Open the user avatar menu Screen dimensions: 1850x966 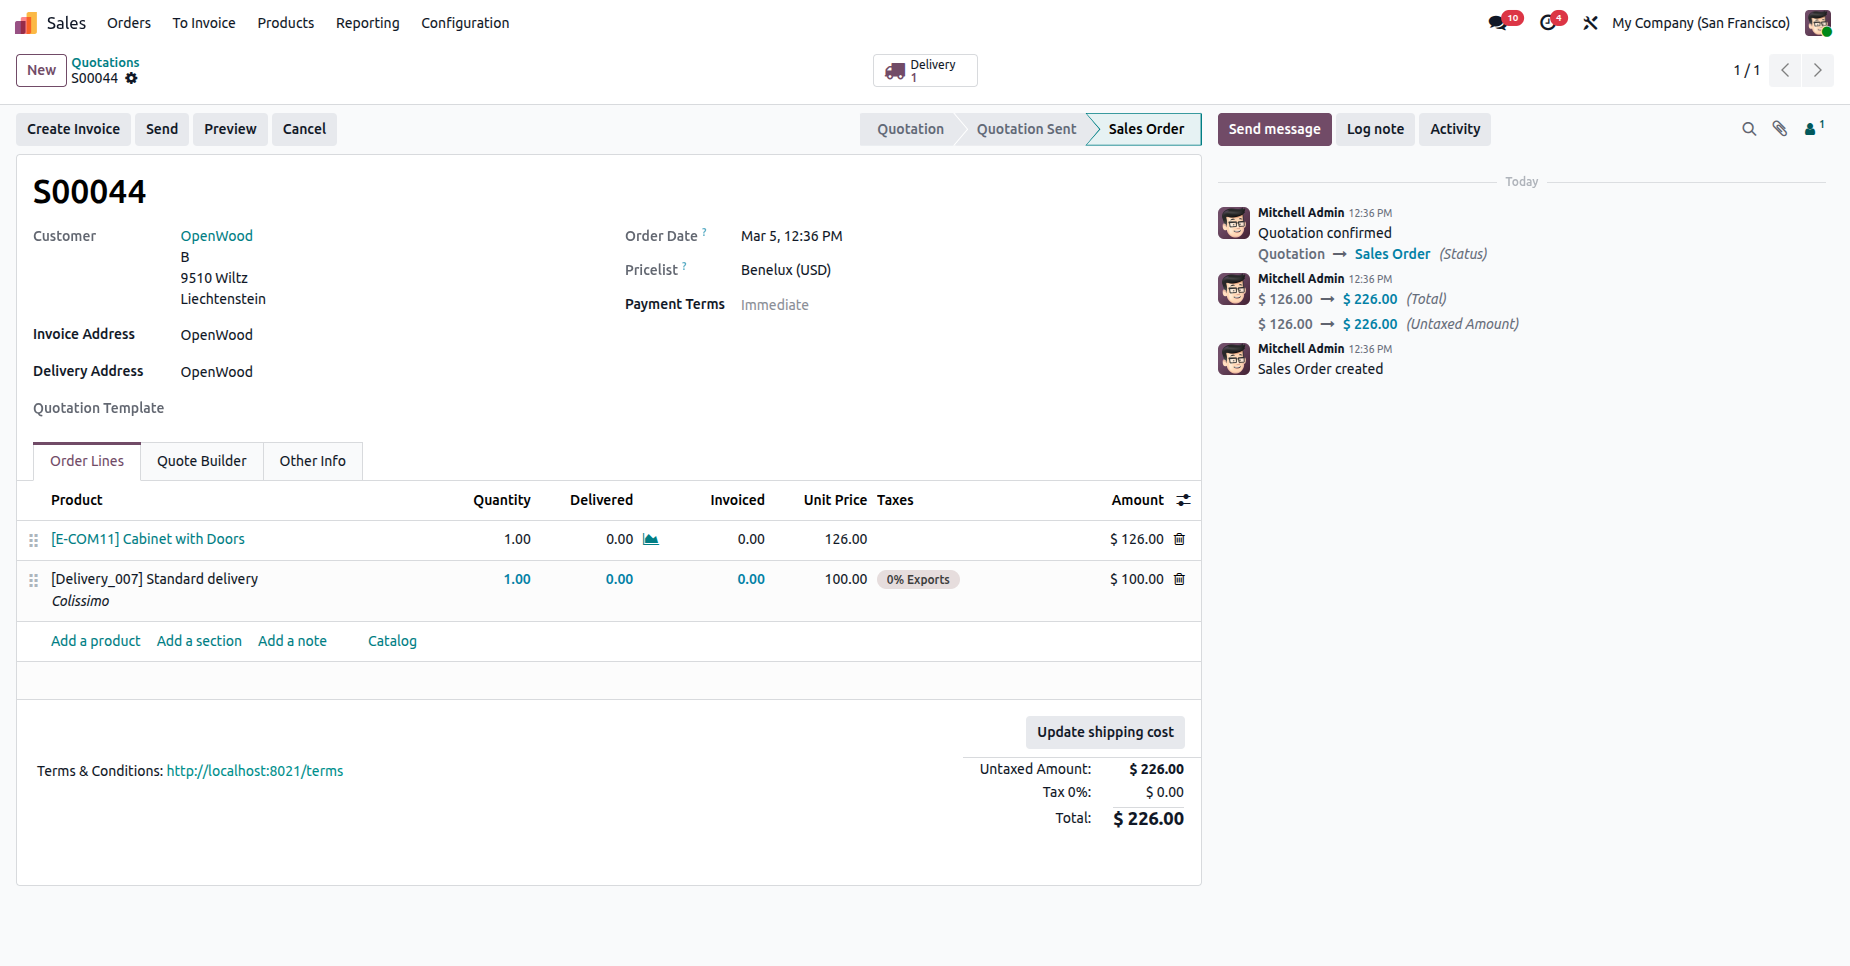tap(1817, 23)
